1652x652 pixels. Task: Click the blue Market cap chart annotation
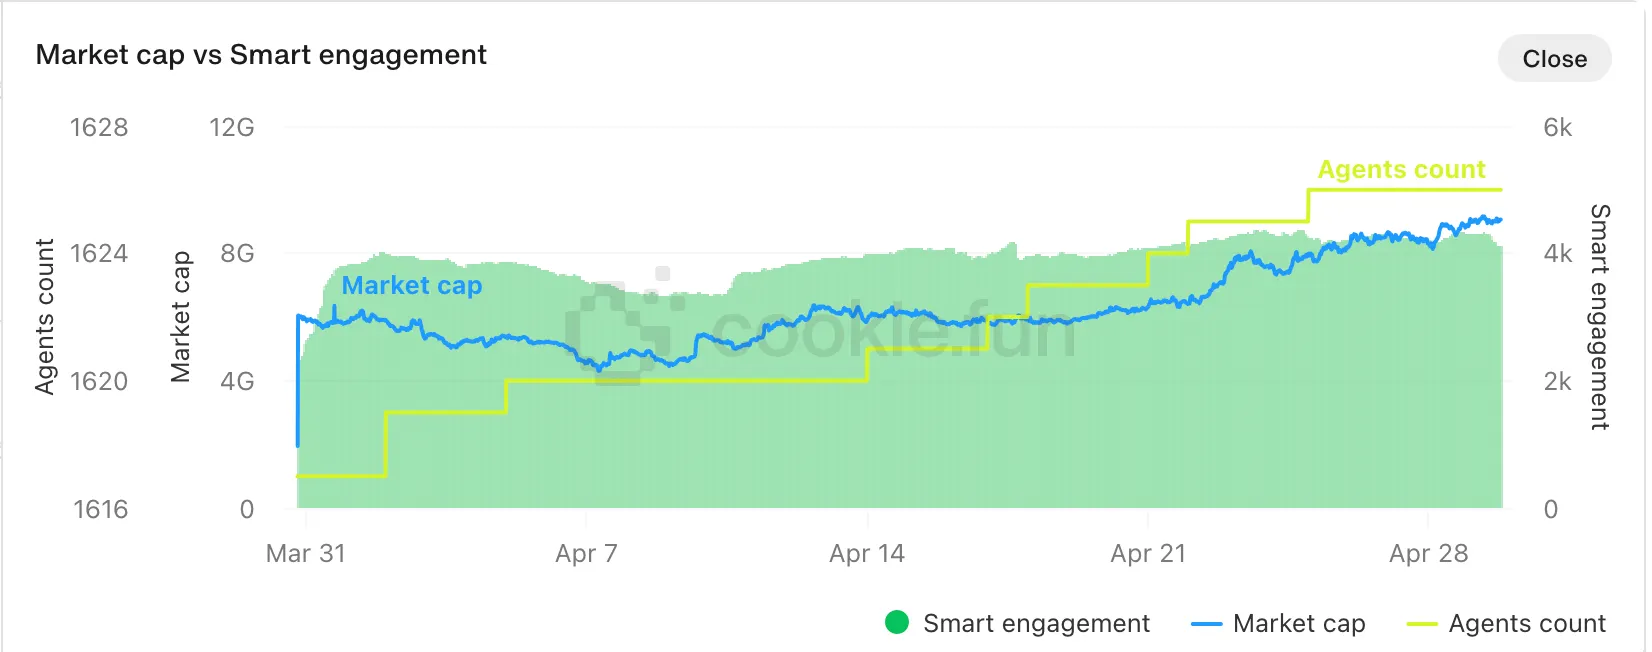[412, 286]
